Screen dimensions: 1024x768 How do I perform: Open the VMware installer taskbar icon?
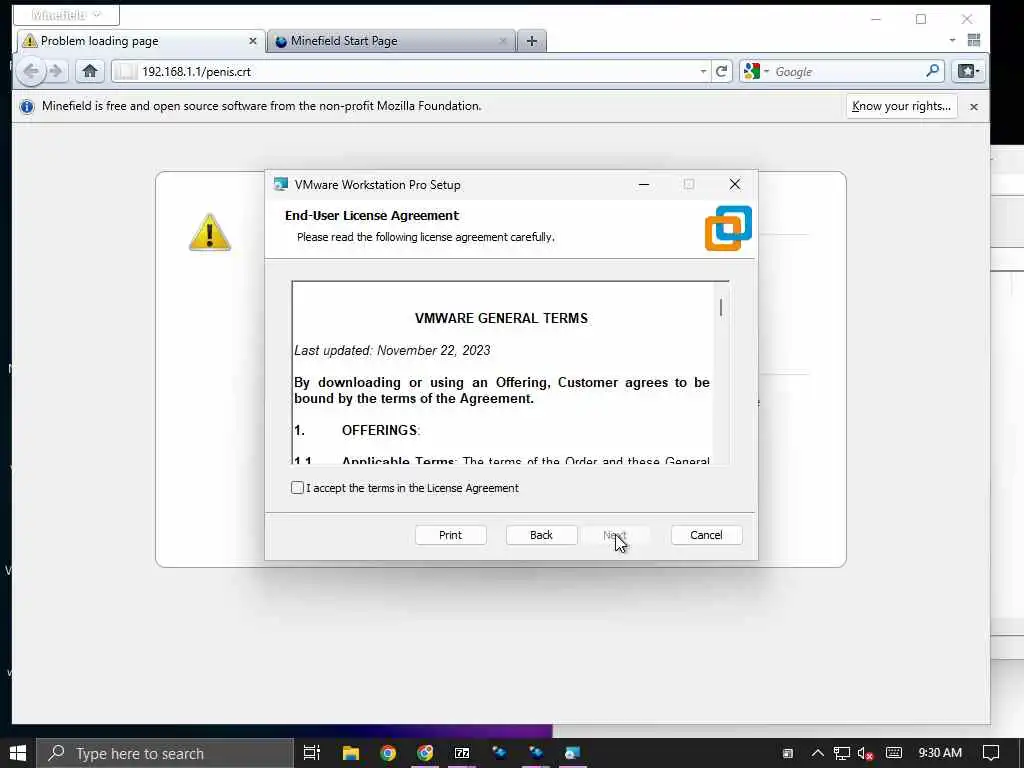[x=573, y=753]
